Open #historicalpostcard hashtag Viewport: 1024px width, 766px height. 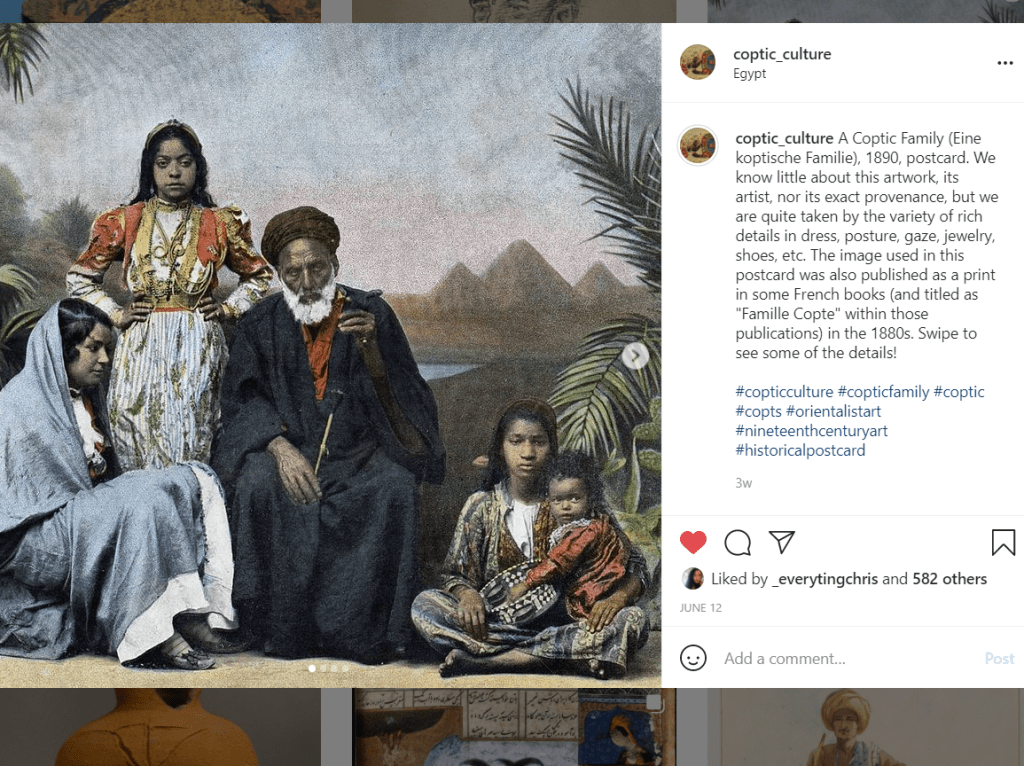click(x=800, y=451)
